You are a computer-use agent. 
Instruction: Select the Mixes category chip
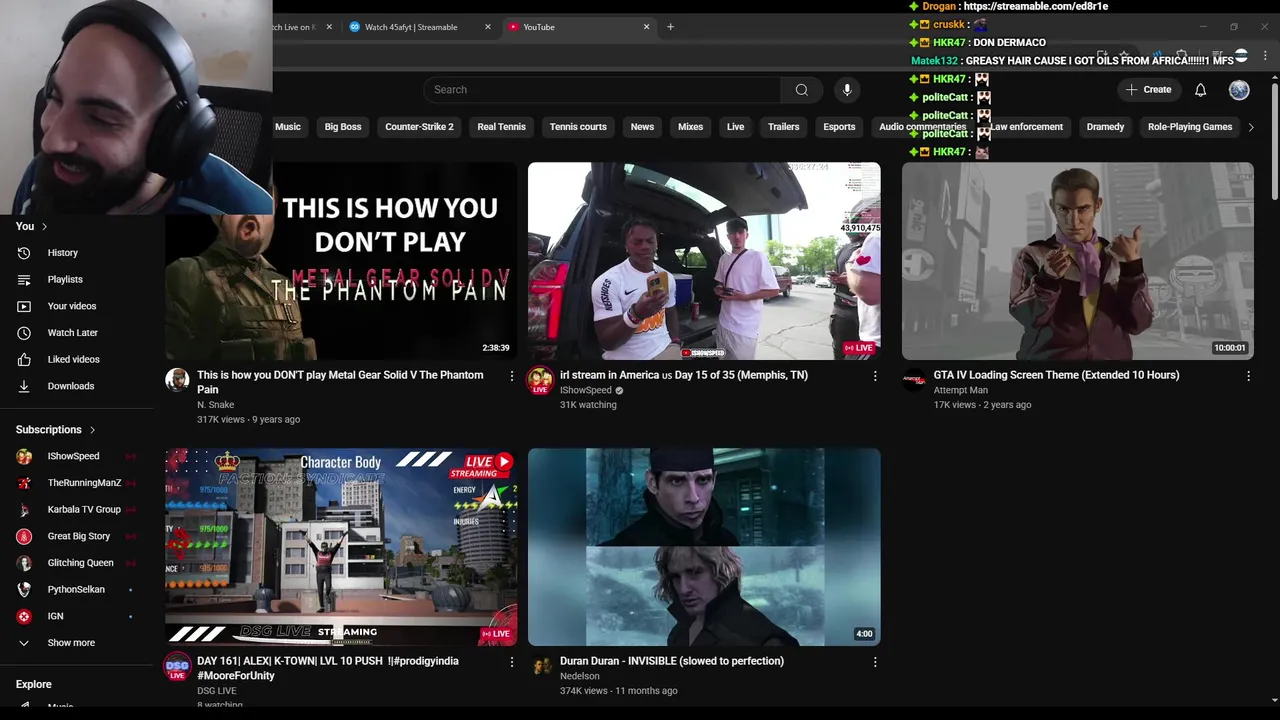[x=690, y=127]
